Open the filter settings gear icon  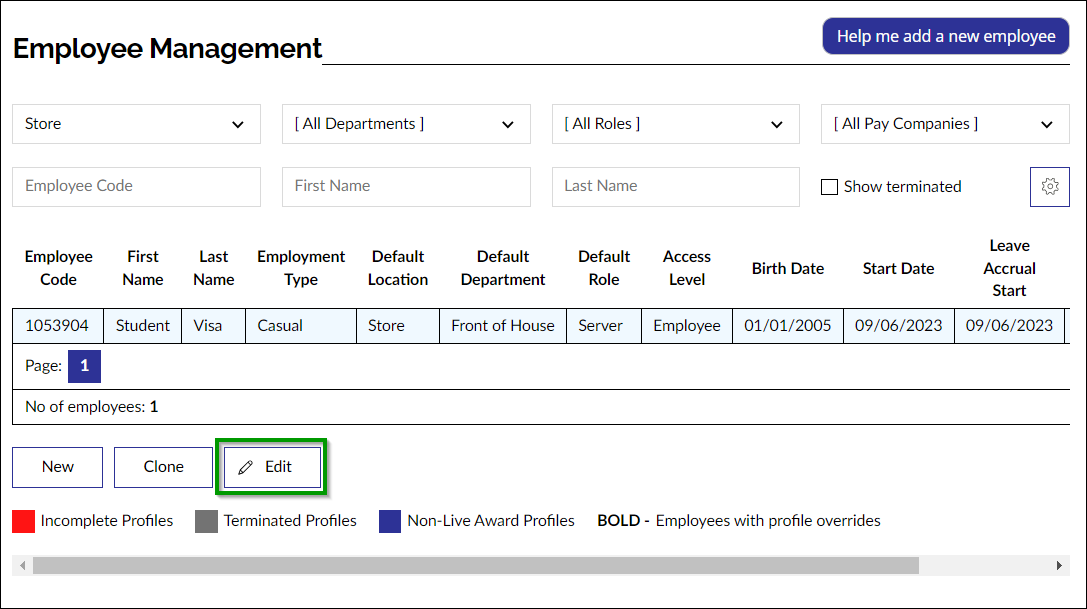[x=1049, y=186]
